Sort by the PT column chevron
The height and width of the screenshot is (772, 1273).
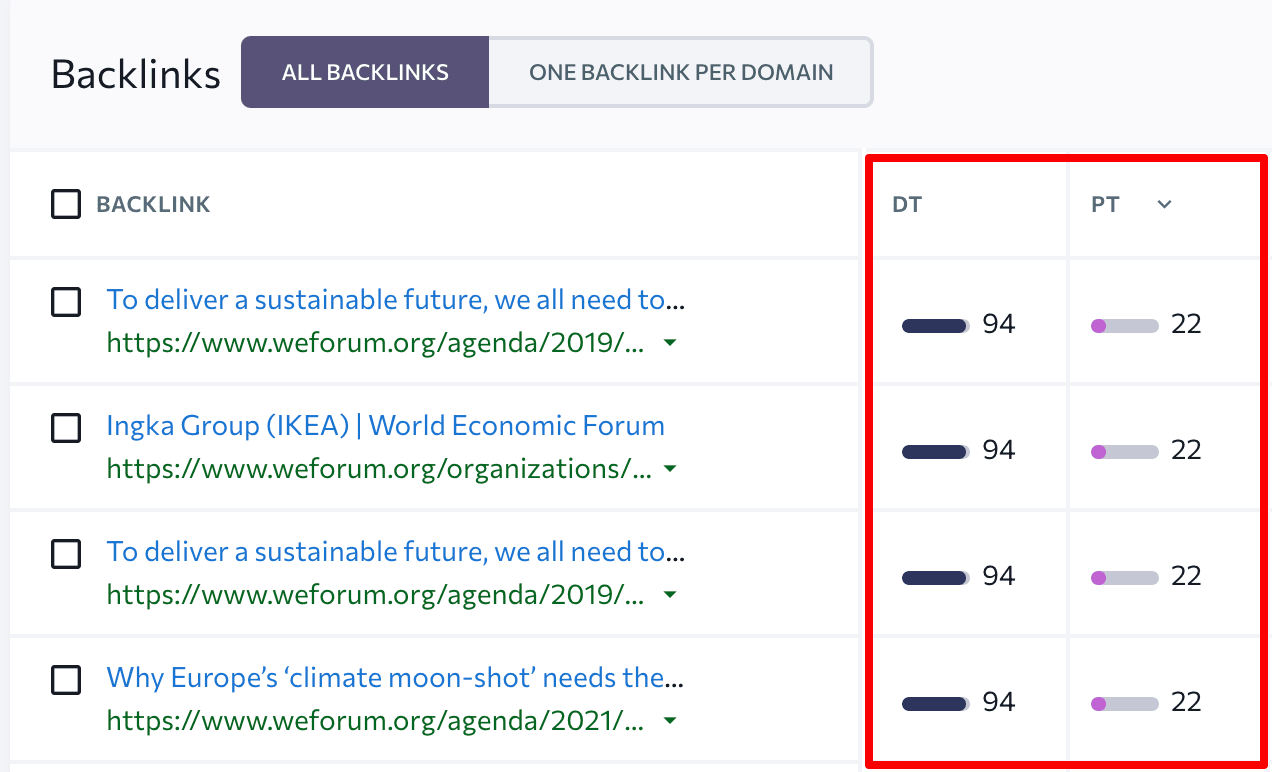click(x=1164, y=205)
